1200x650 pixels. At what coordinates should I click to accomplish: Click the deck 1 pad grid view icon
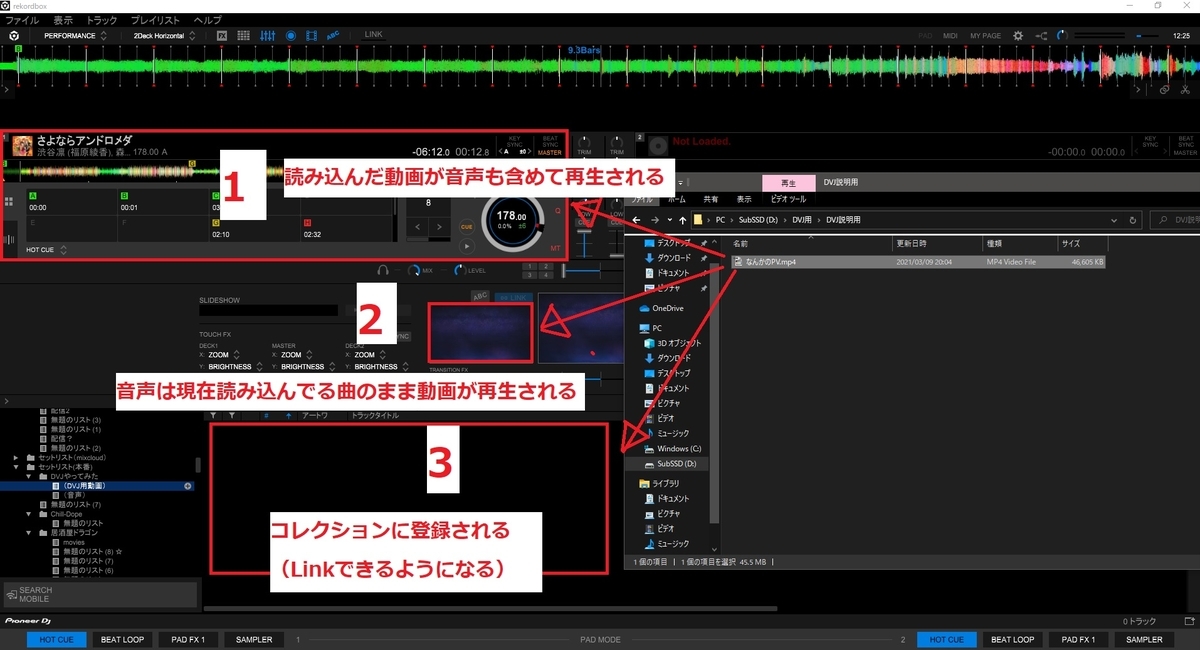click(9, 201)
